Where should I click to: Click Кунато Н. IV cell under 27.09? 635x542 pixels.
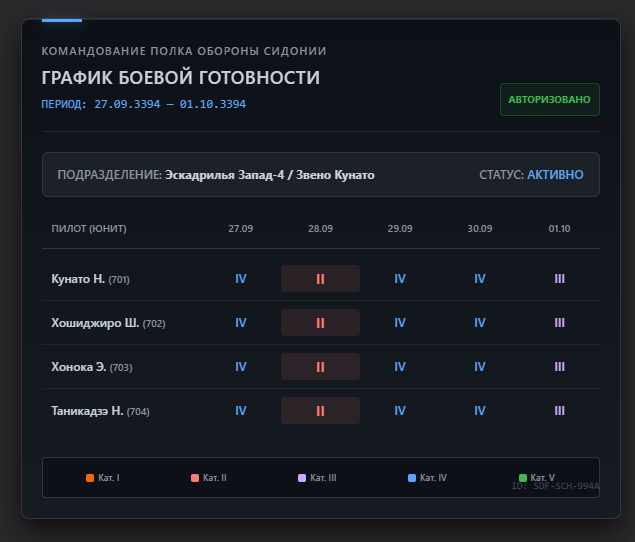pyautogui.click(x=241, y=279)
